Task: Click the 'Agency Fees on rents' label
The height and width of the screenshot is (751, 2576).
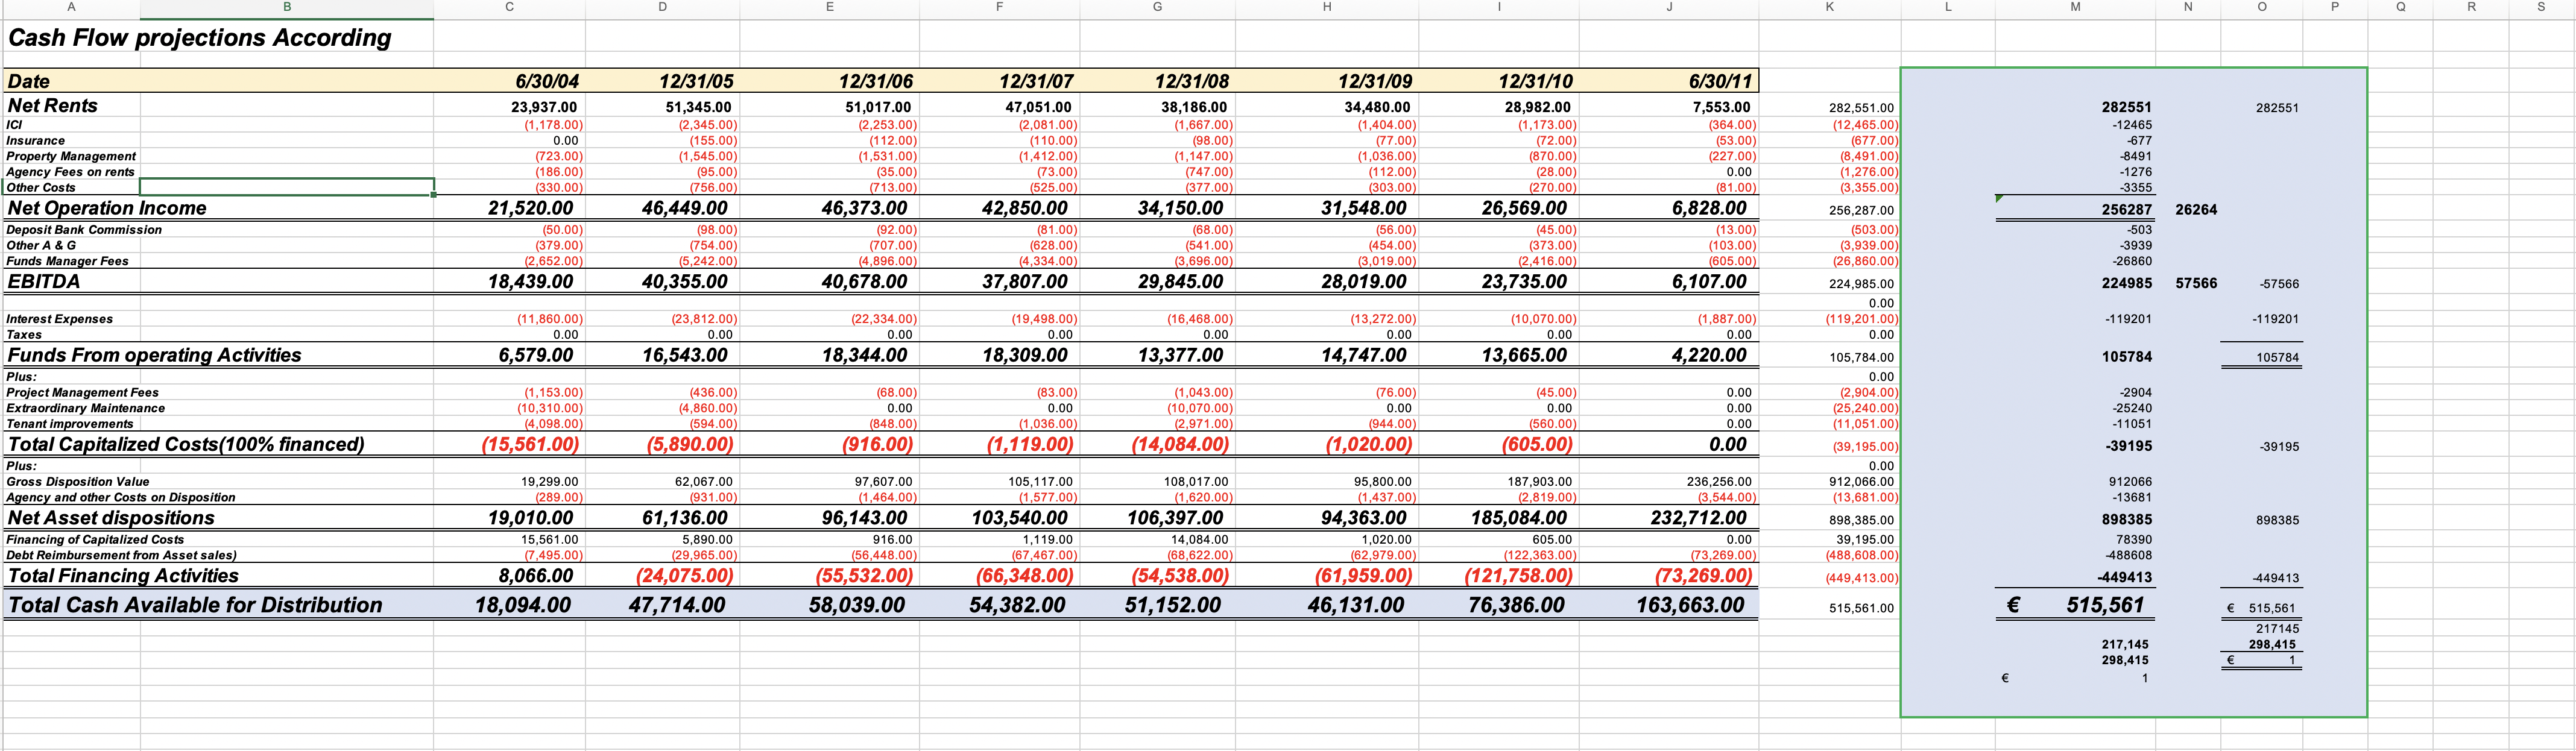Action: click(70, 172)
